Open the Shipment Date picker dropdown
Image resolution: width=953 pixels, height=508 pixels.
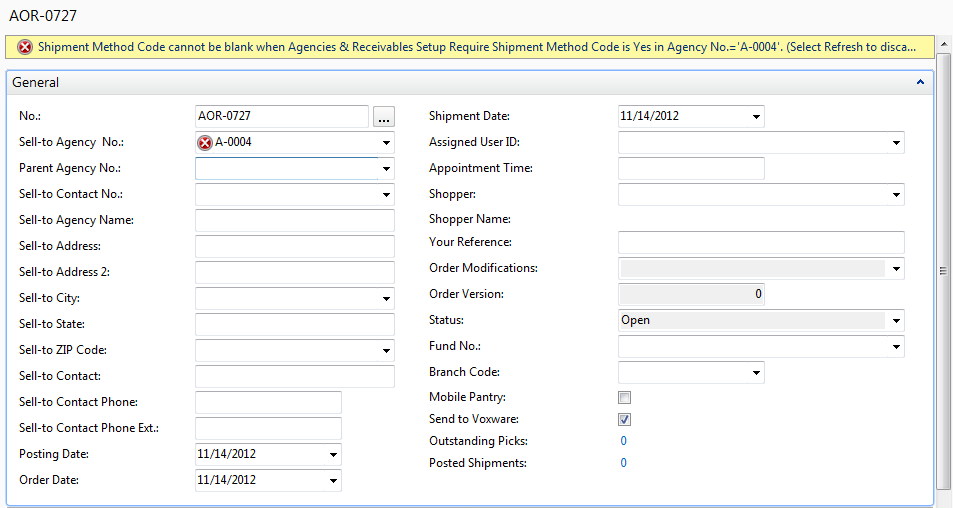[x=756, y=117]
